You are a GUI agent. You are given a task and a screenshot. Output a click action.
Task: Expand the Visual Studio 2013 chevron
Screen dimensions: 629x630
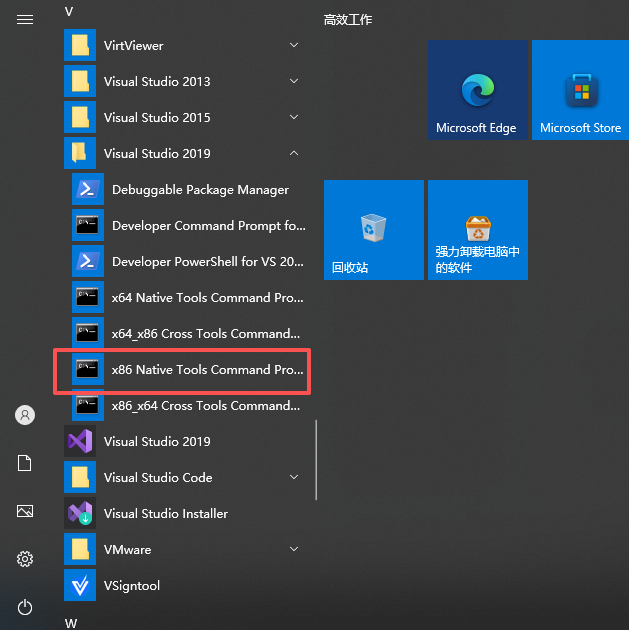coord(294,81)
